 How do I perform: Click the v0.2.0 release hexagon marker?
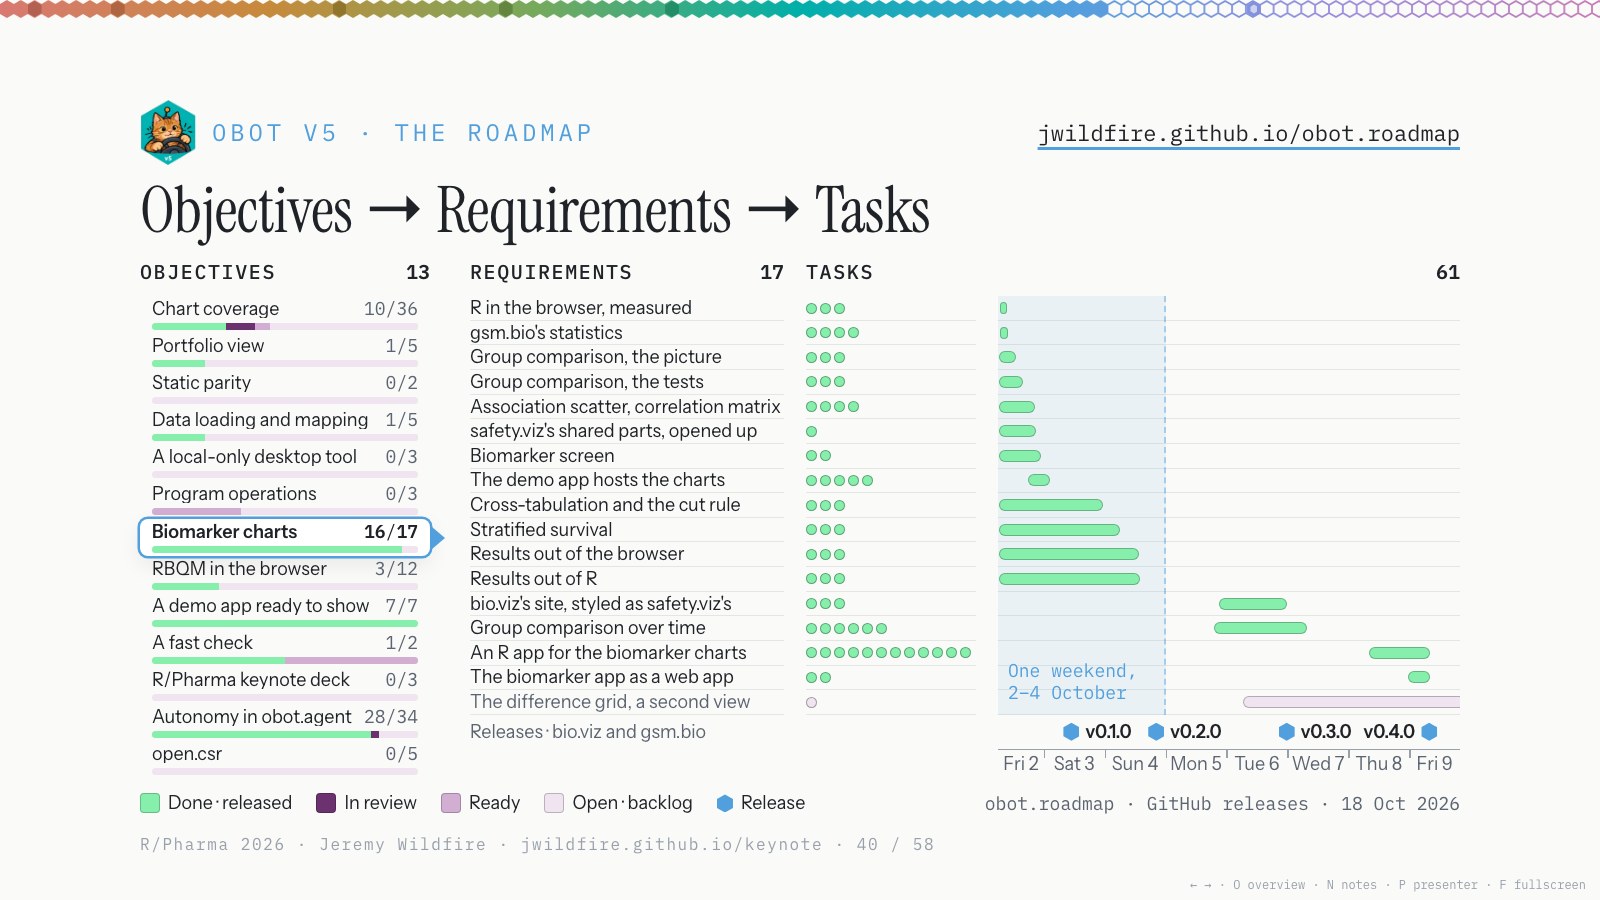click(1156, 731)
